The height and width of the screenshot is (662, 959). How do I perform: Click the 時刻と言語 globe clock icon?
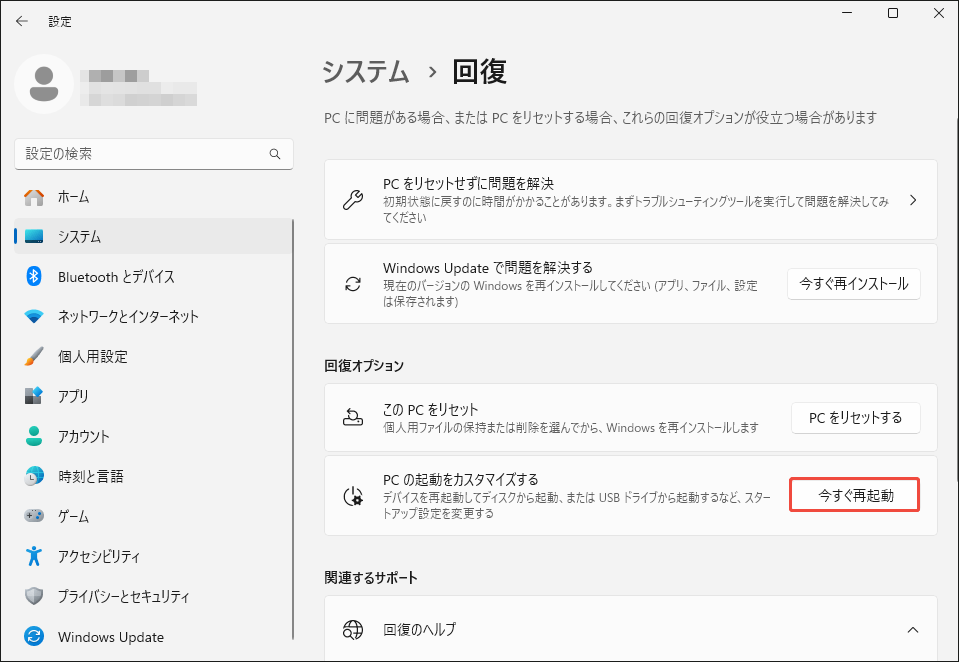(x=34, y=476)
